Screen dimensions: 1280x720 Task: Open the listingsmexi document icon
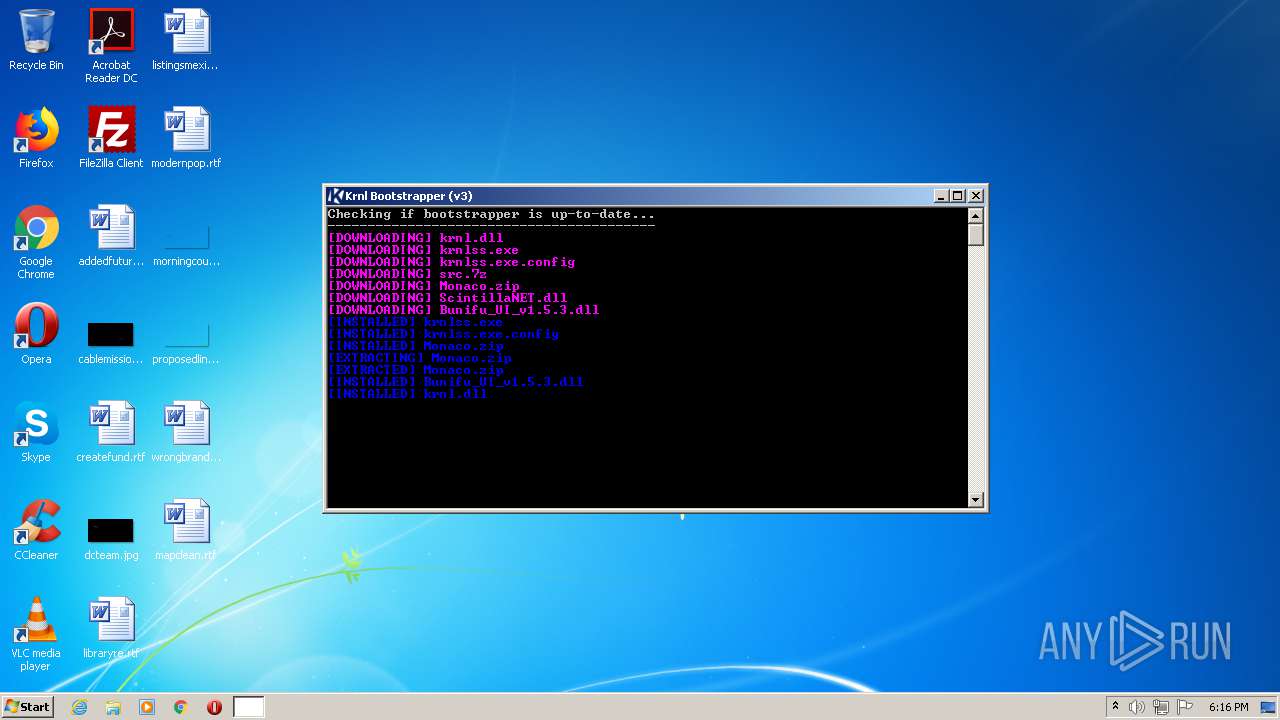pos(186,40)
